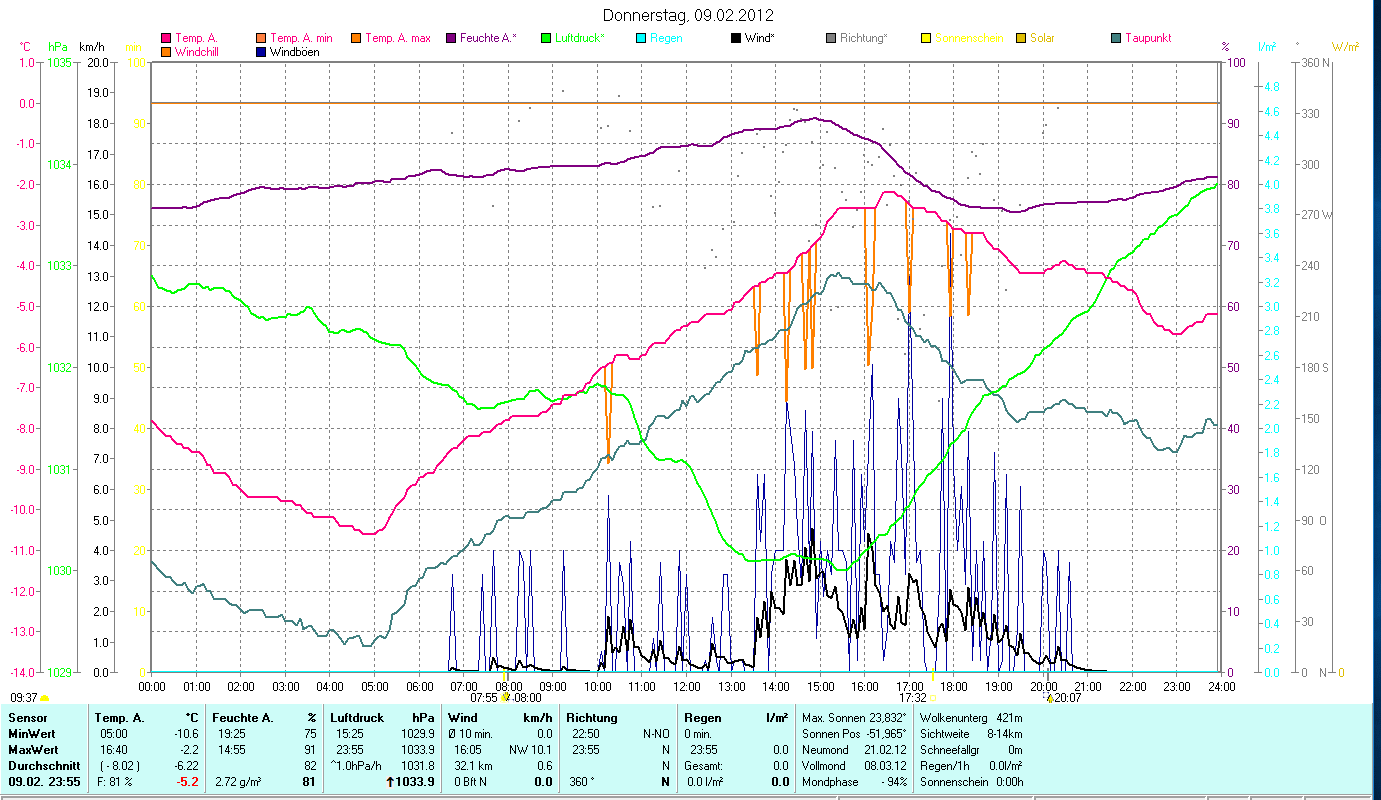This screenshot has height=800, width=1381.
Task: Select the Luftdruck column header in data table
Action: (358, 717)
